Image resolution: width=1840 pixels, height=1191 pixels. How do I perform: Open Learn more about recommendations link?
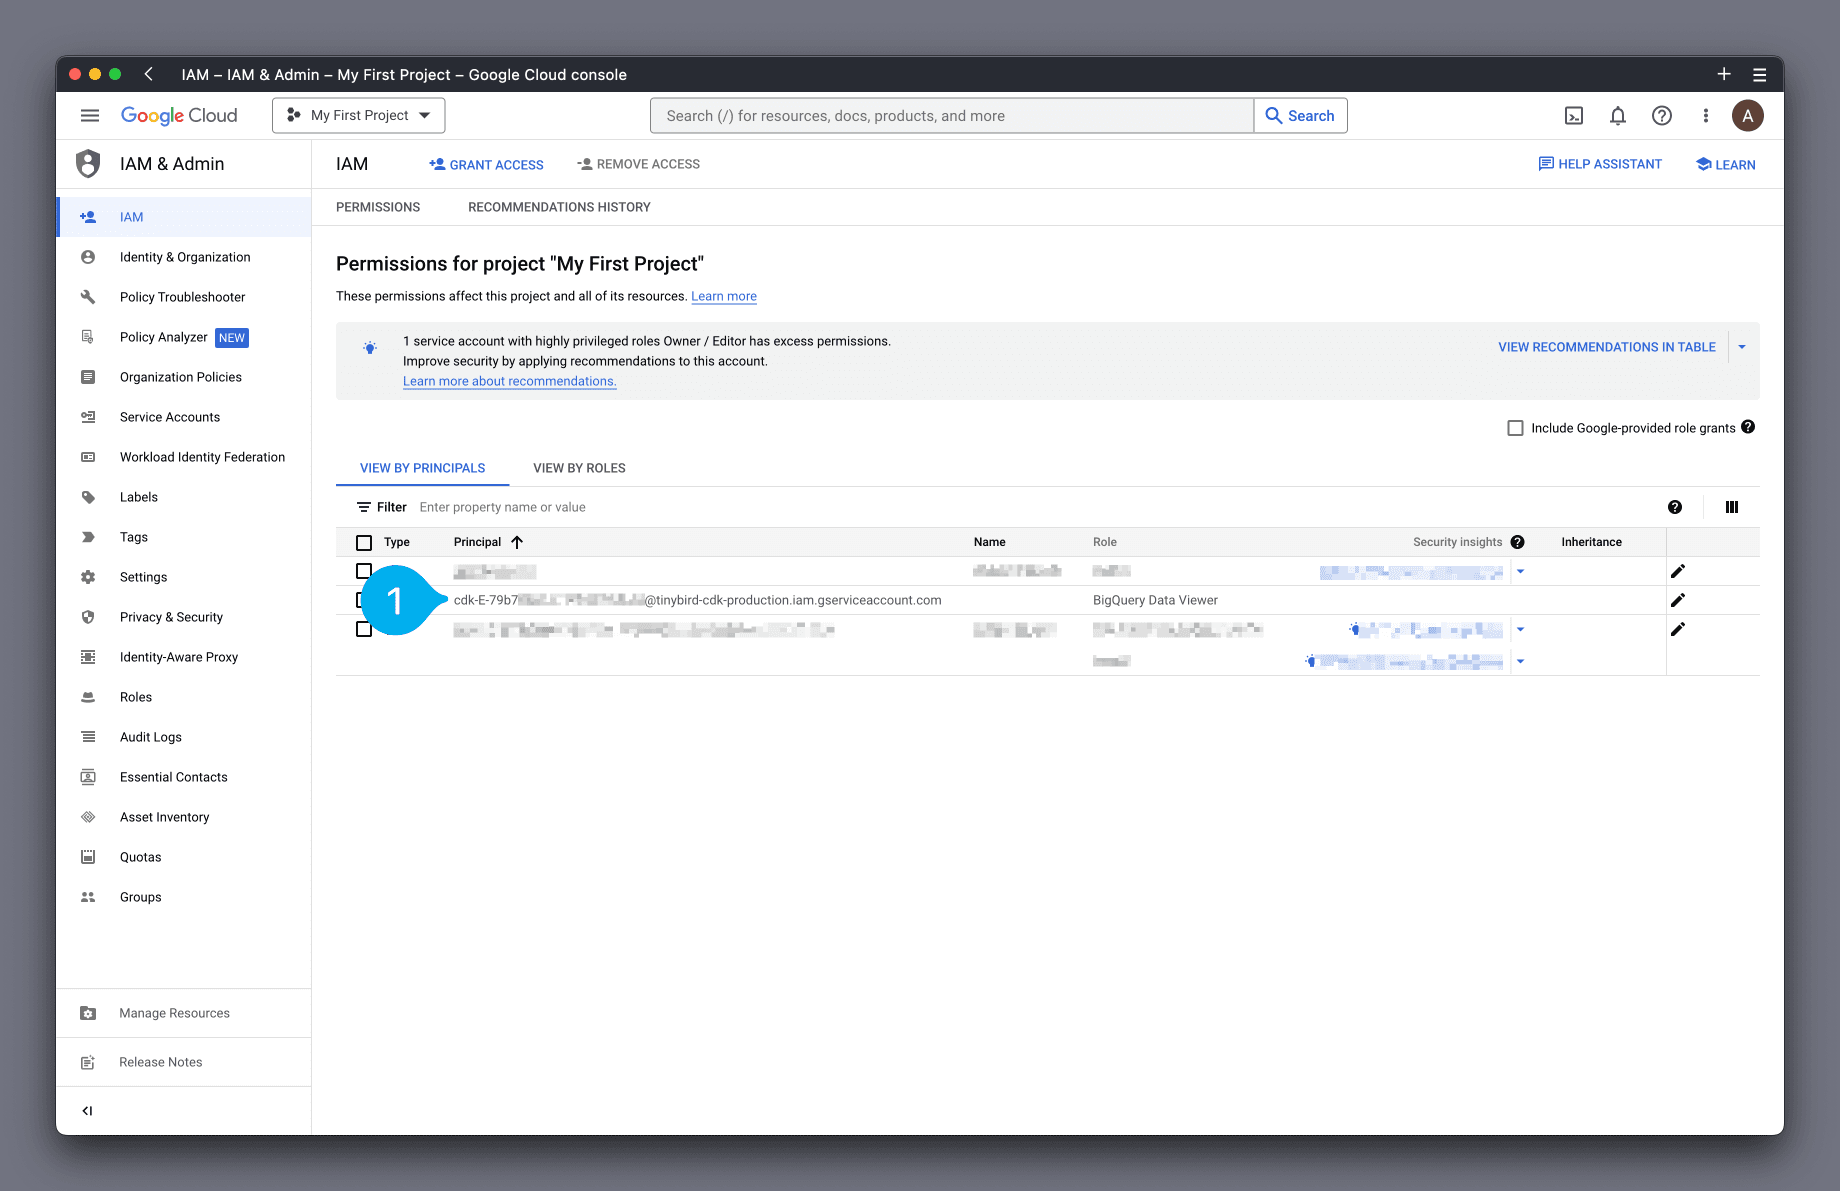[x=509, y=381]
